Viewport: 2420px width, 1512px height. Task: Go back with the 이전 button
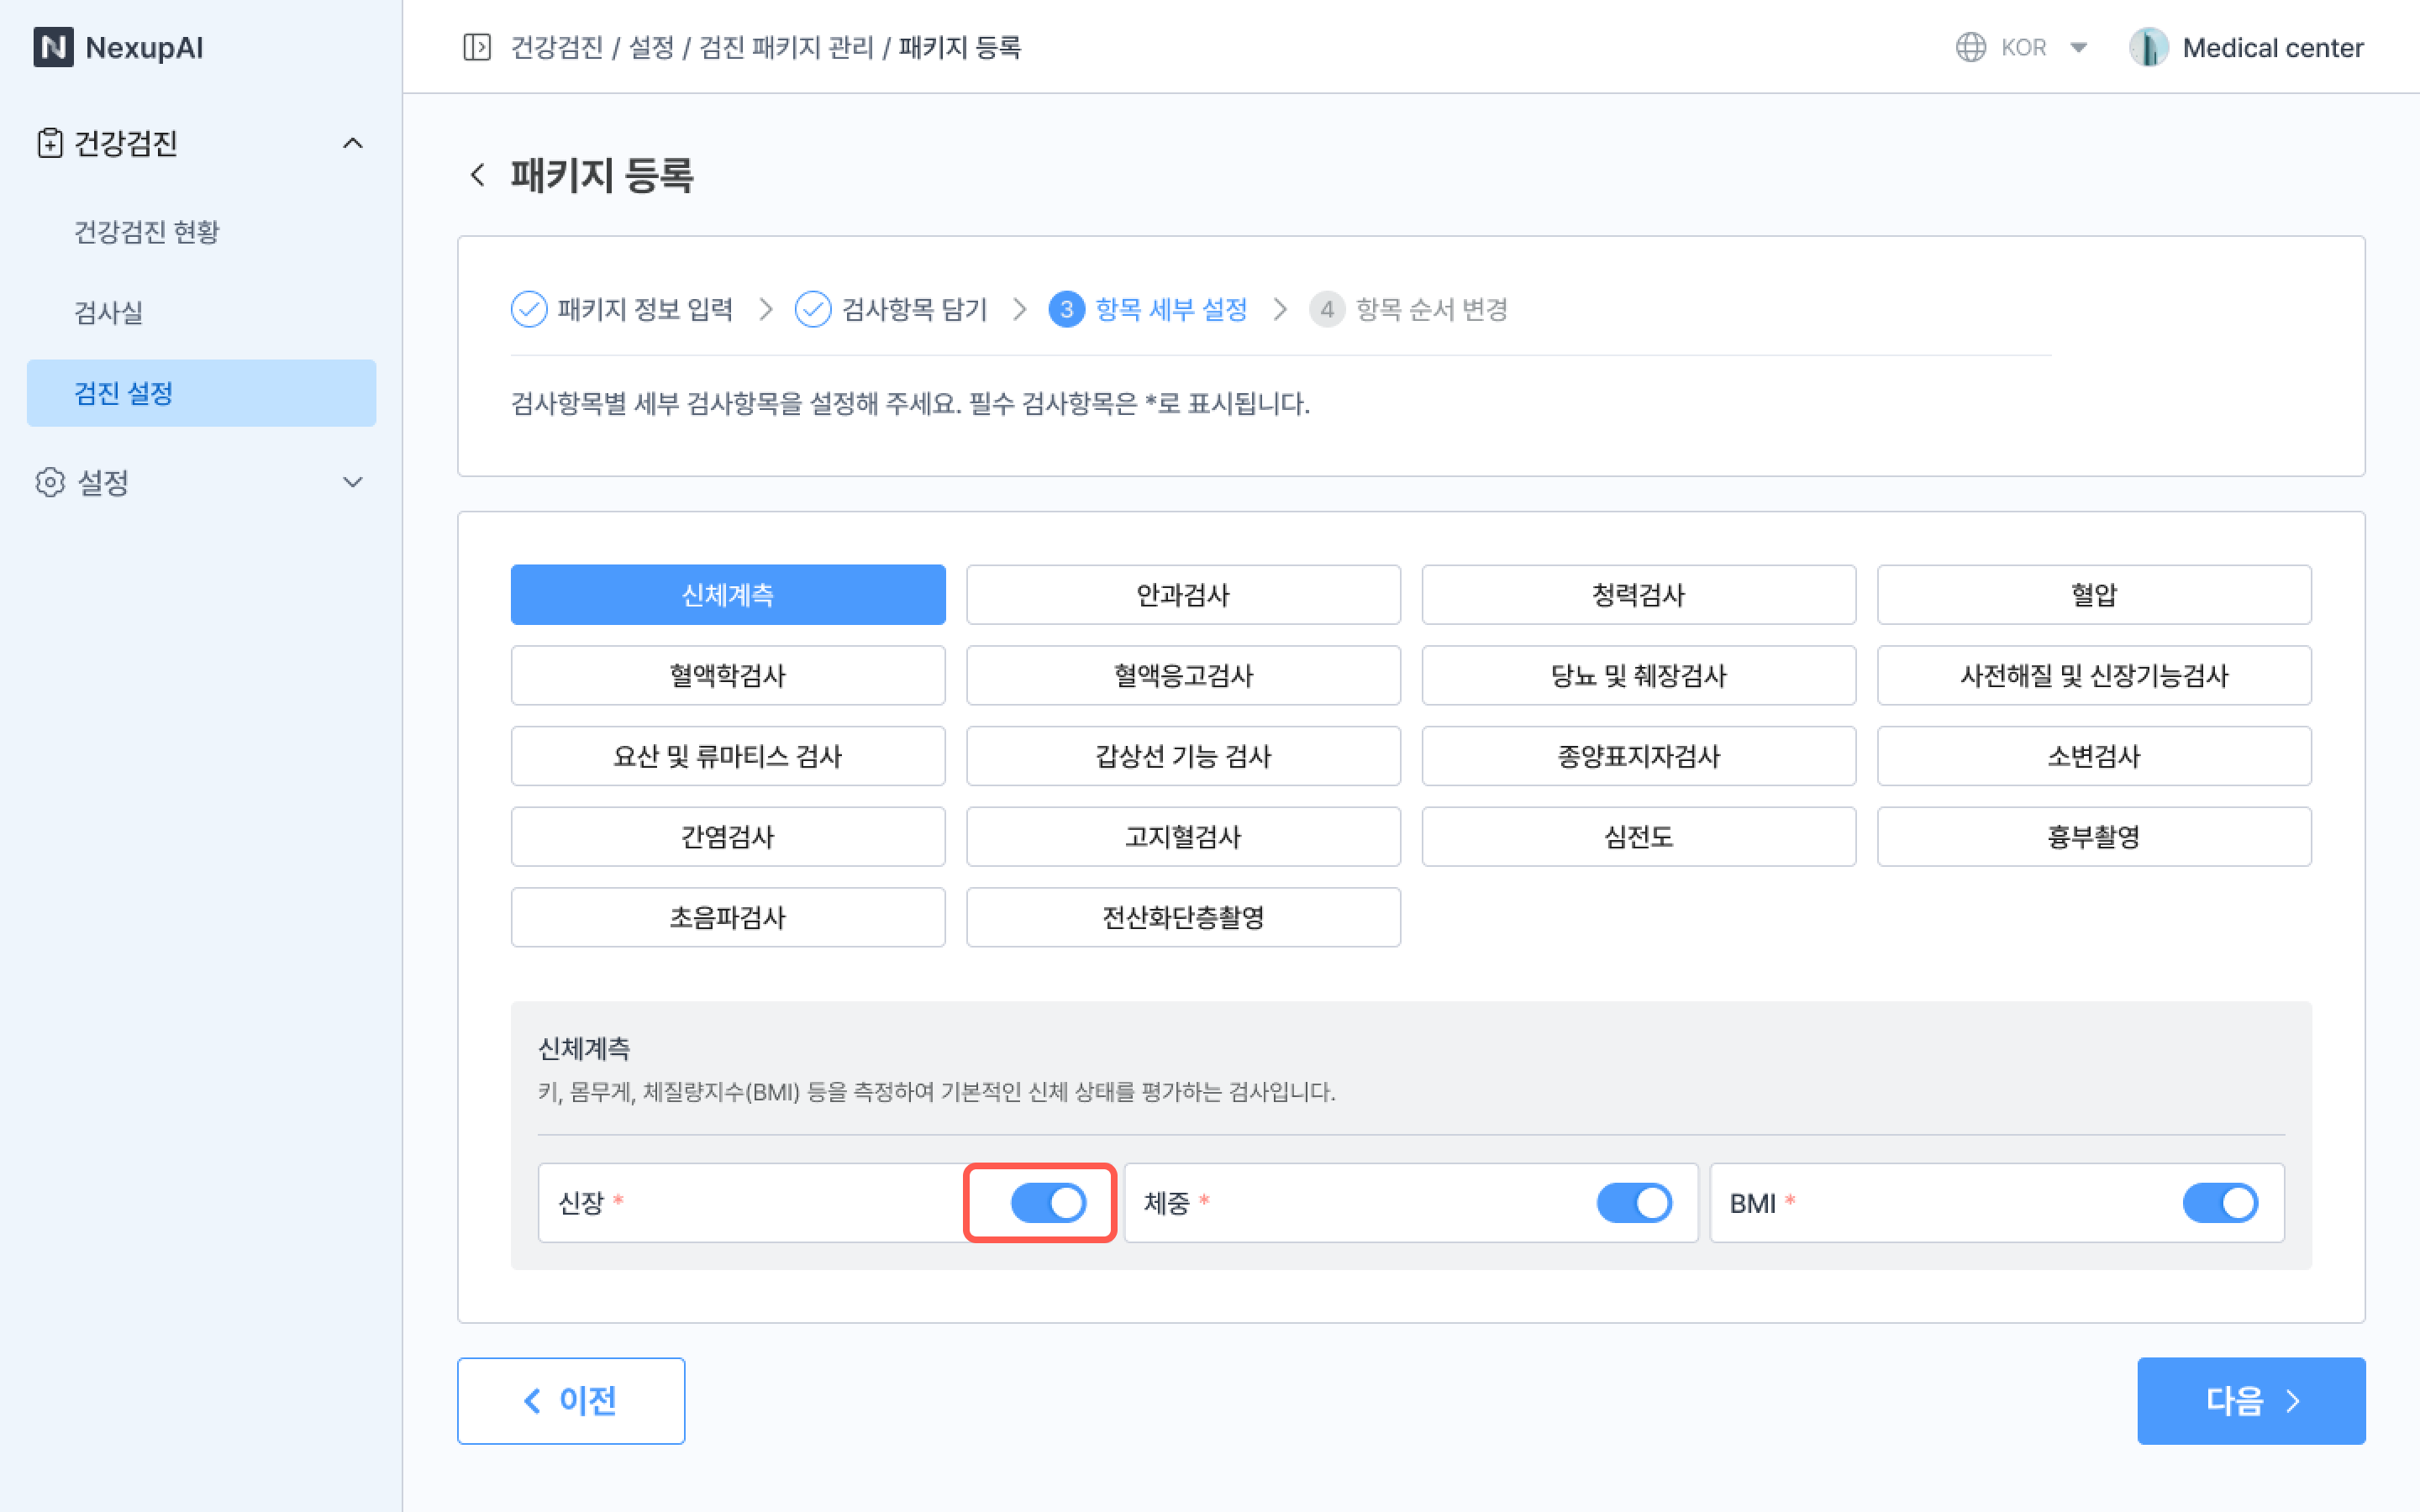click(x=570, y=1400)
